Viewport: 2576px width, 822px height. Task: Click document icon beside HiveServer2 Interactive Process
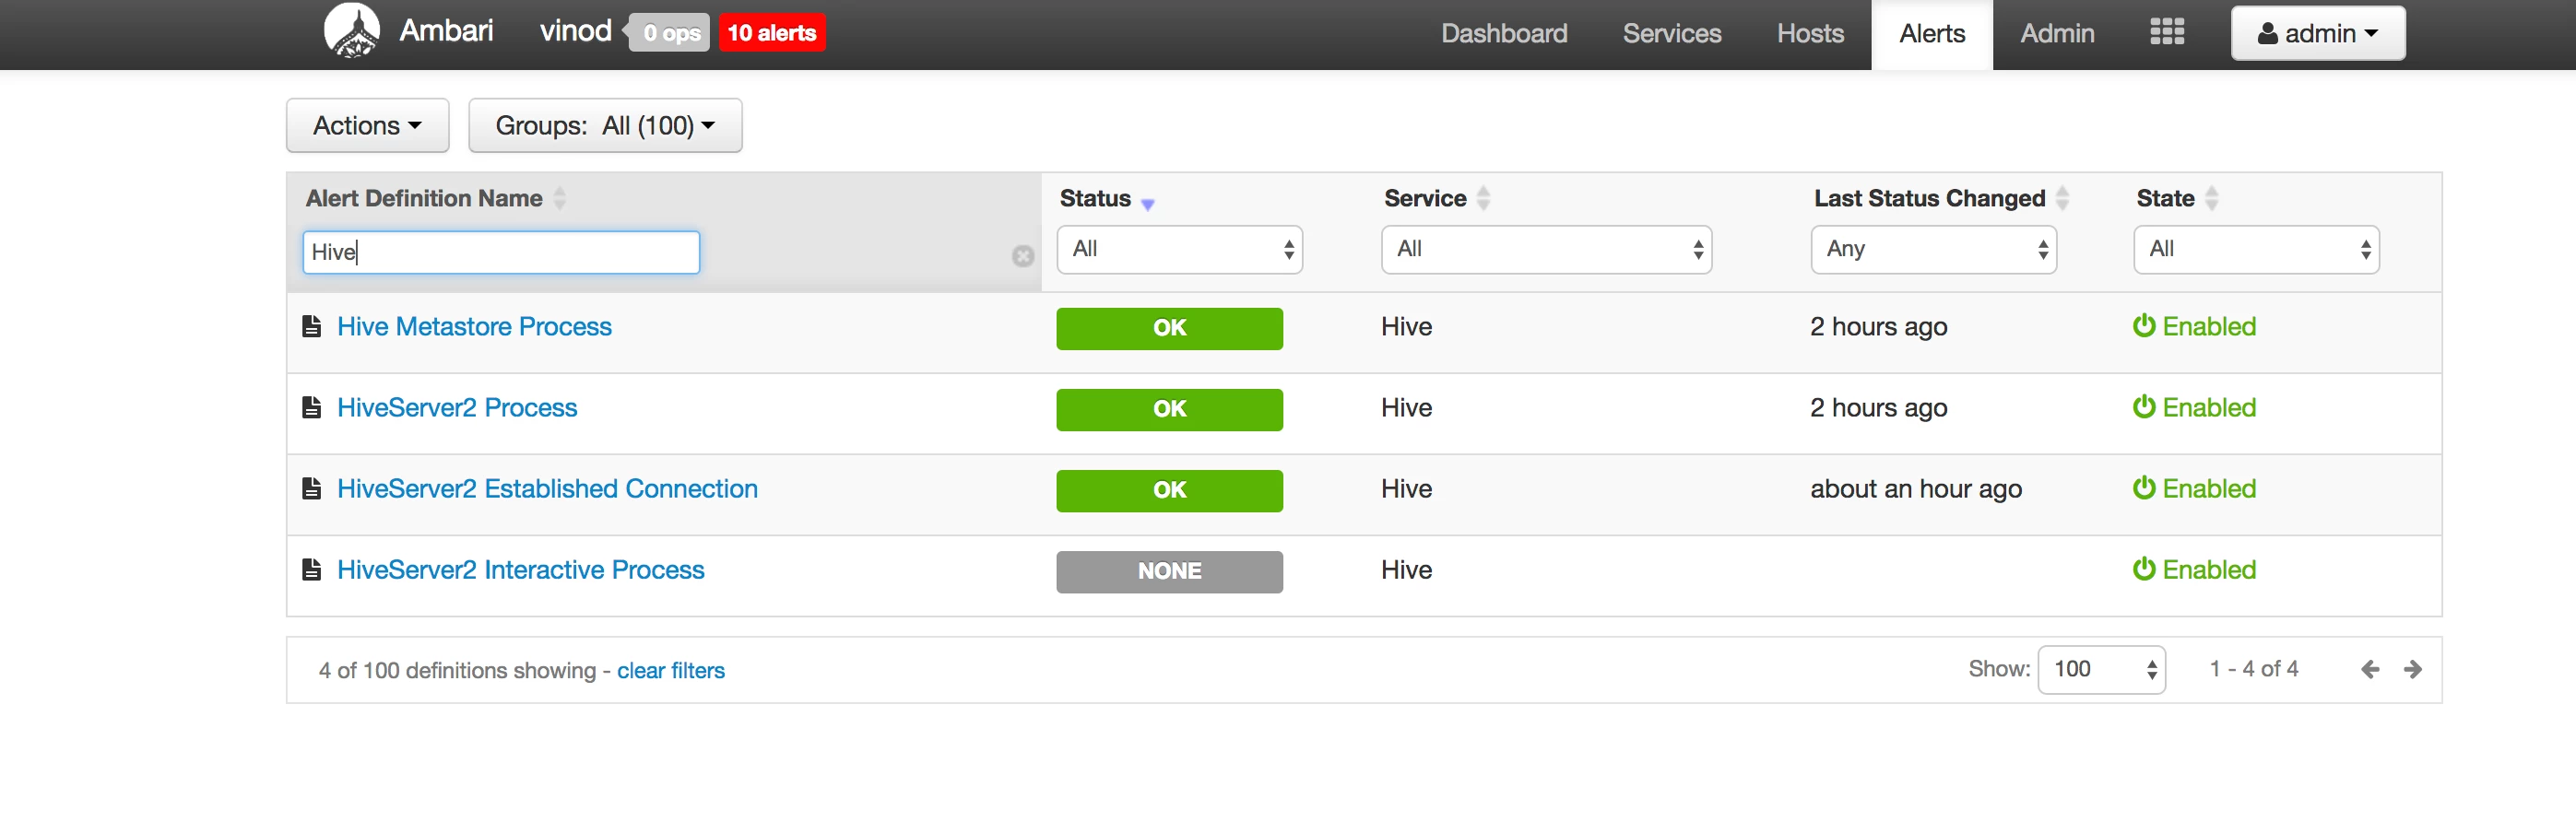(312, 570)
